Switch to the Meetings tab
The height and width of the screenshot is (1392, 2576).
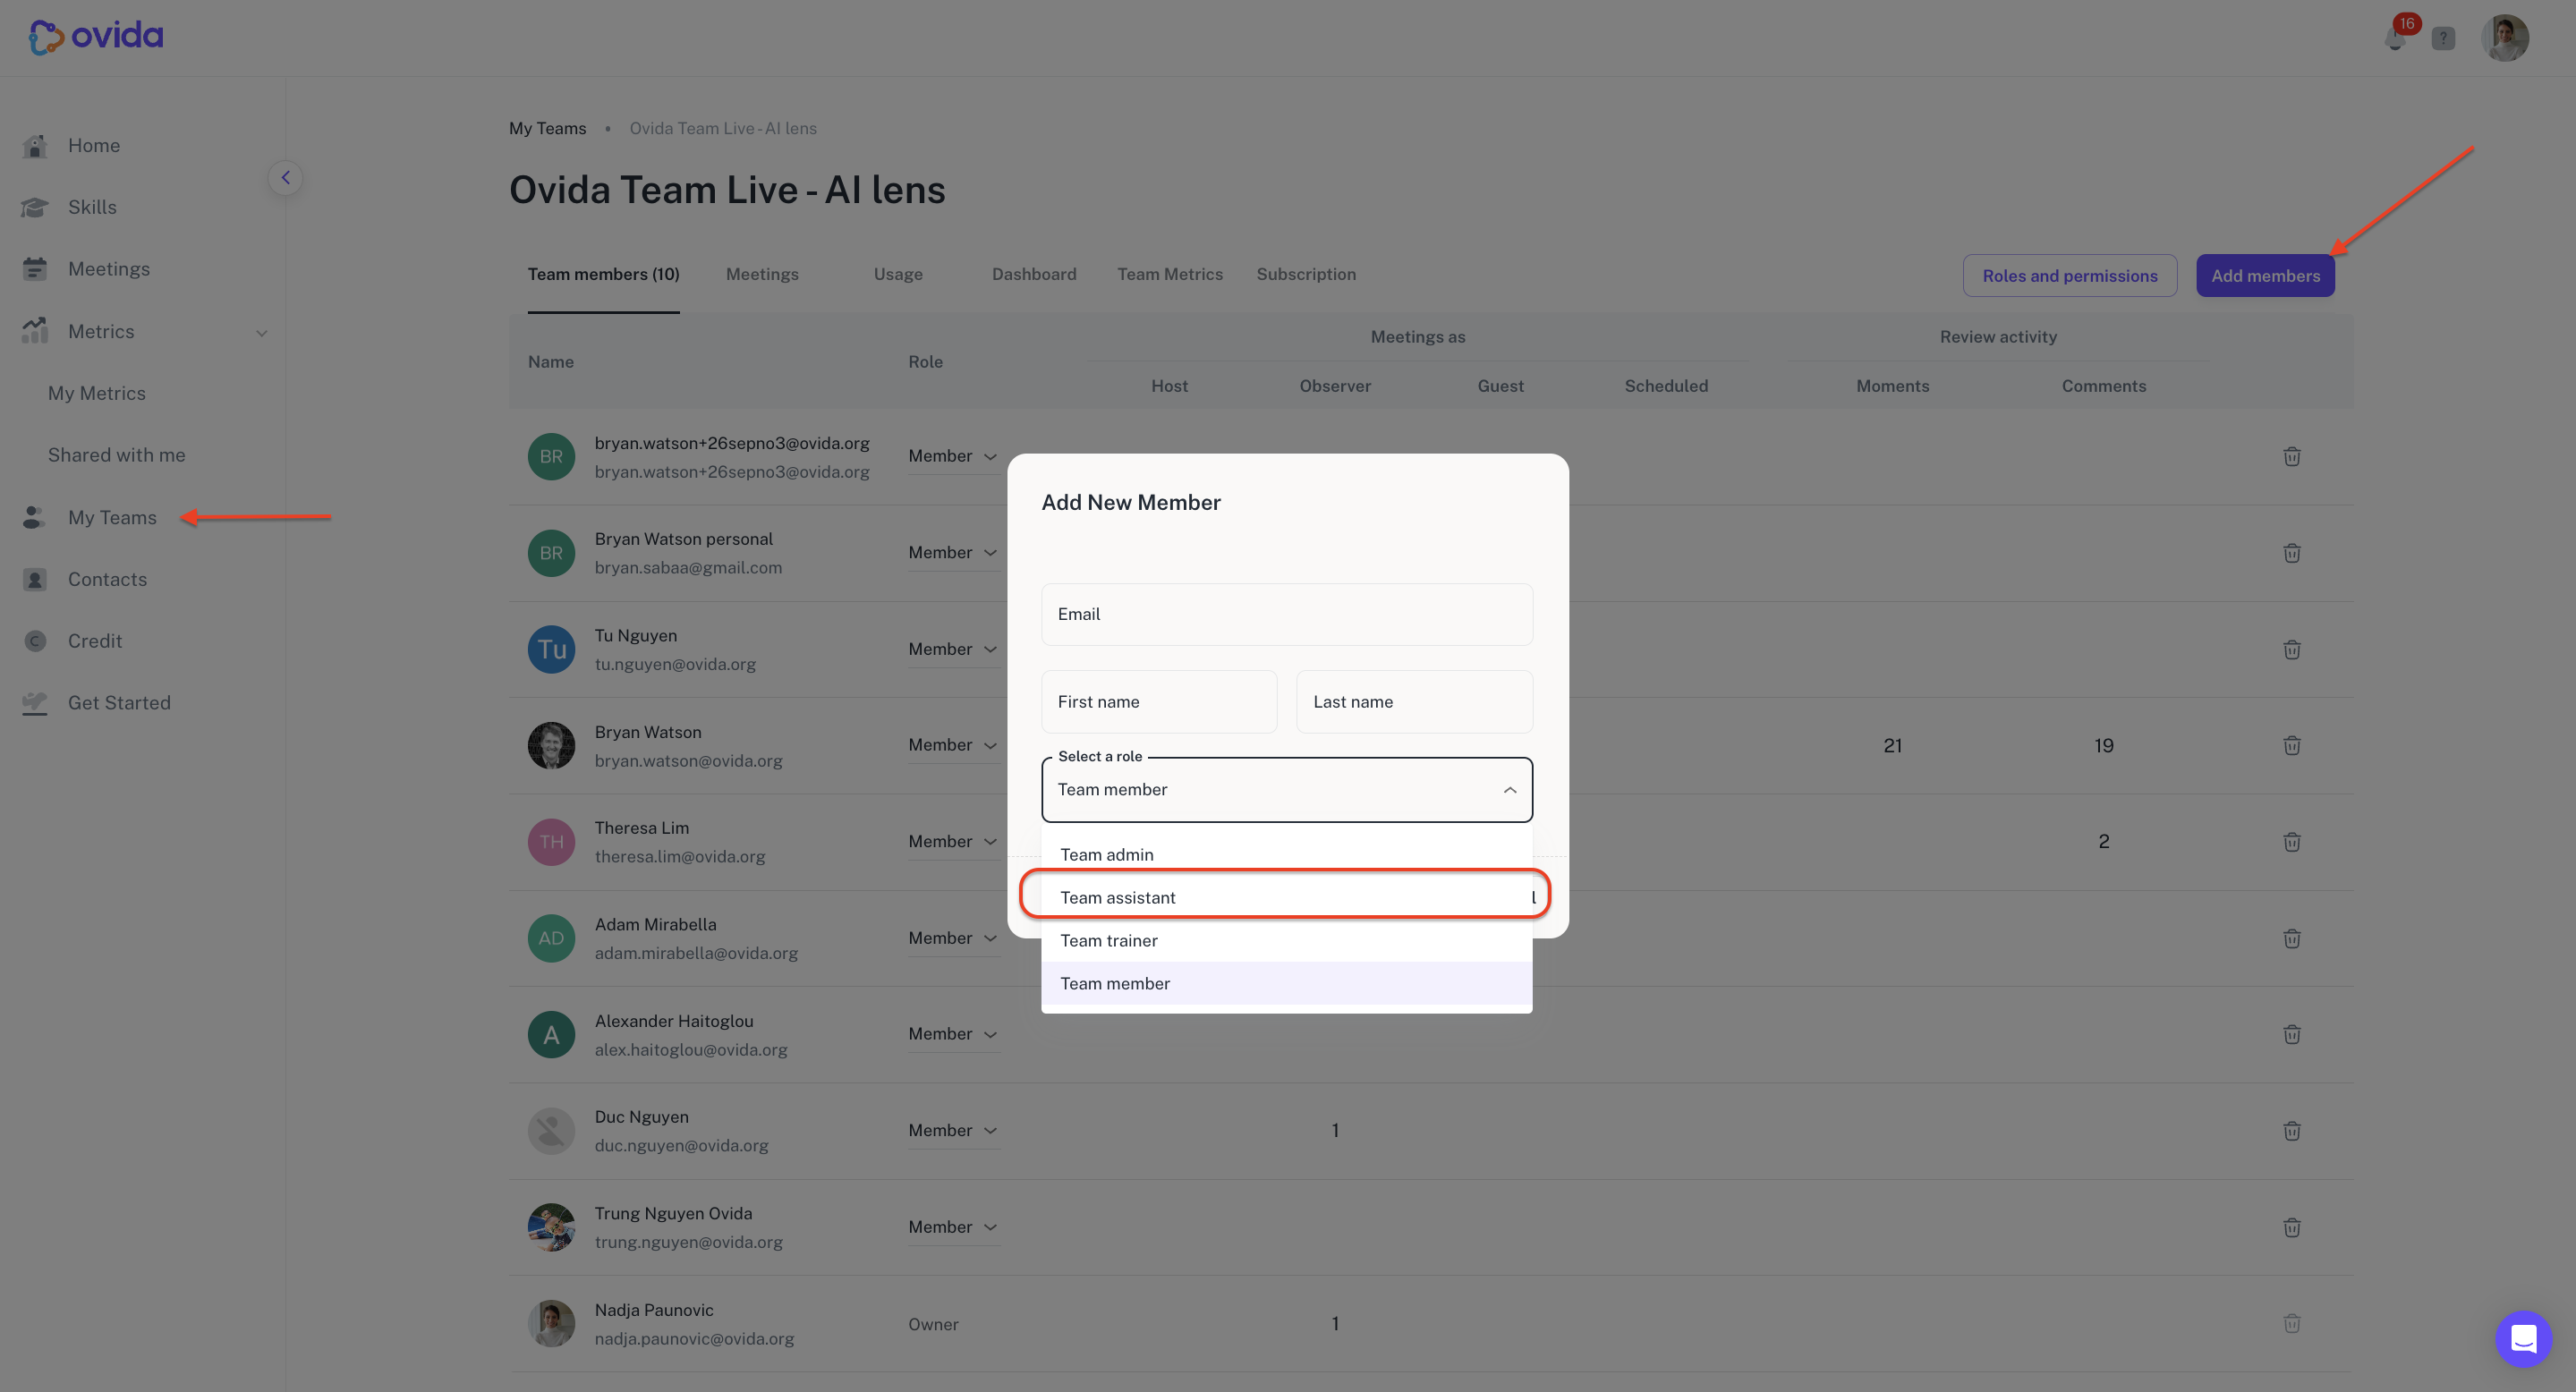(762, 274)
